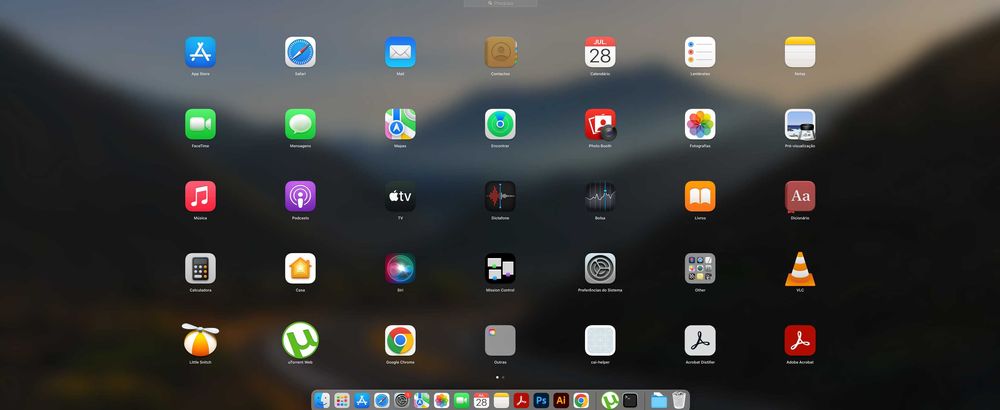Open Maps from the Dock
Viewport: 1000px width, 410px height.
422,400
